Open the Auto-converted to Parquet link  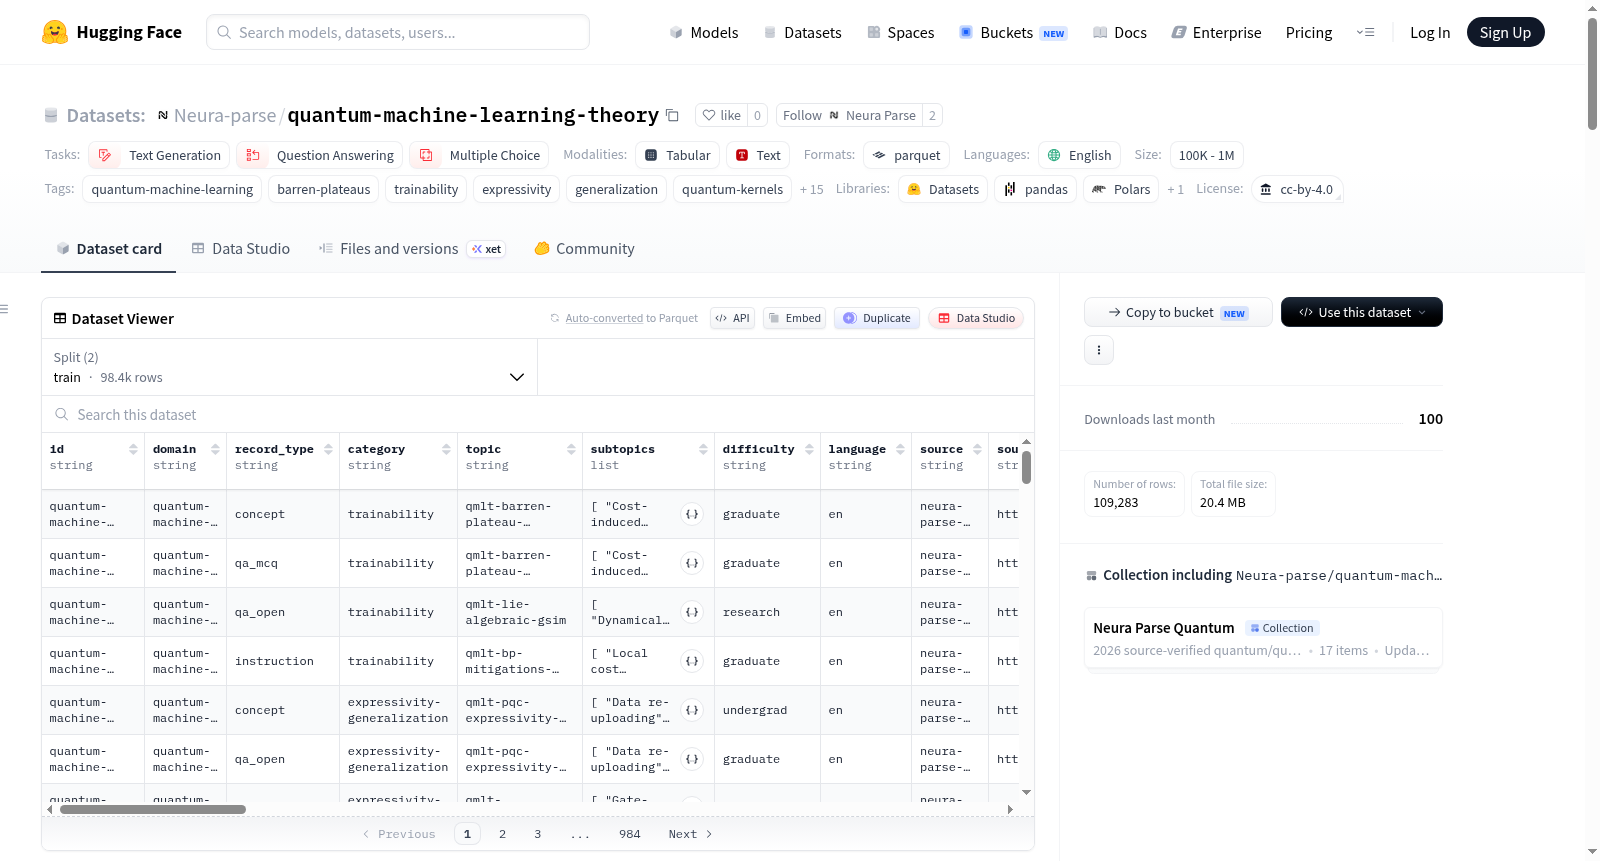coord(632,318)
